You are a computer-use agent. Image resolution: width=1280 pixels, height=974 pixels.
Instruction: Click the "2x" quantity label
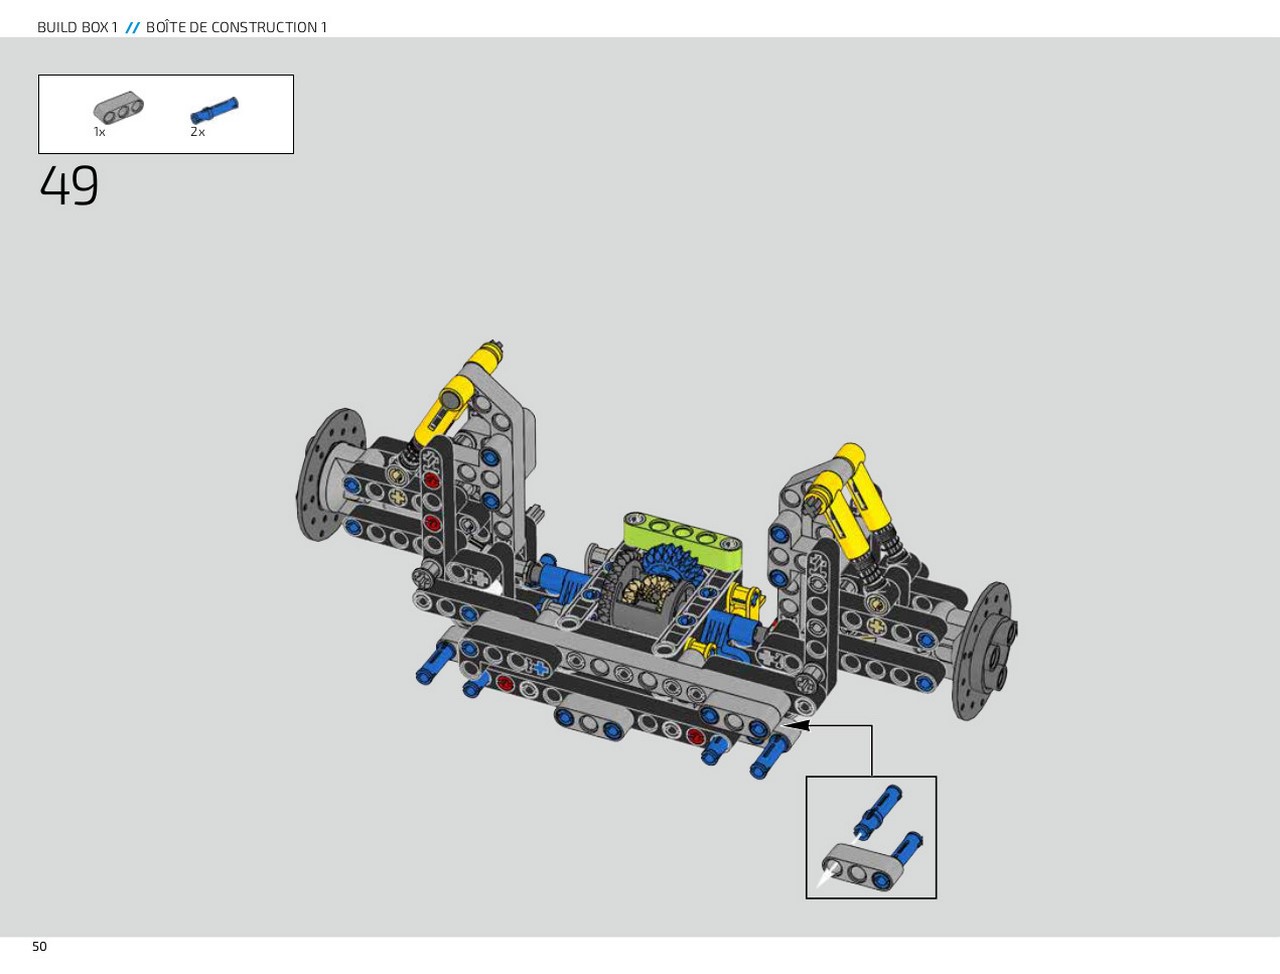click(197, 132)
